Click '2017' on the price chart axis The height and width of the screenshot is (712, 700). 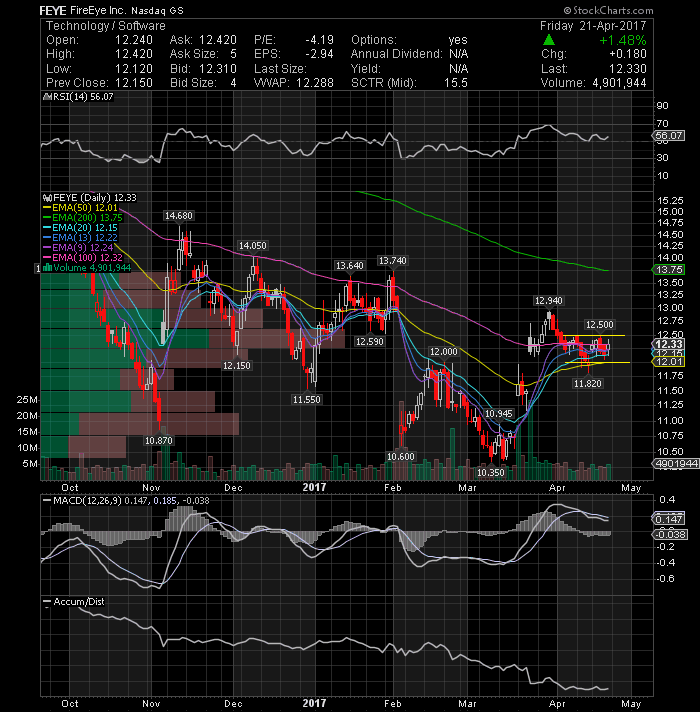click(315, 488)
